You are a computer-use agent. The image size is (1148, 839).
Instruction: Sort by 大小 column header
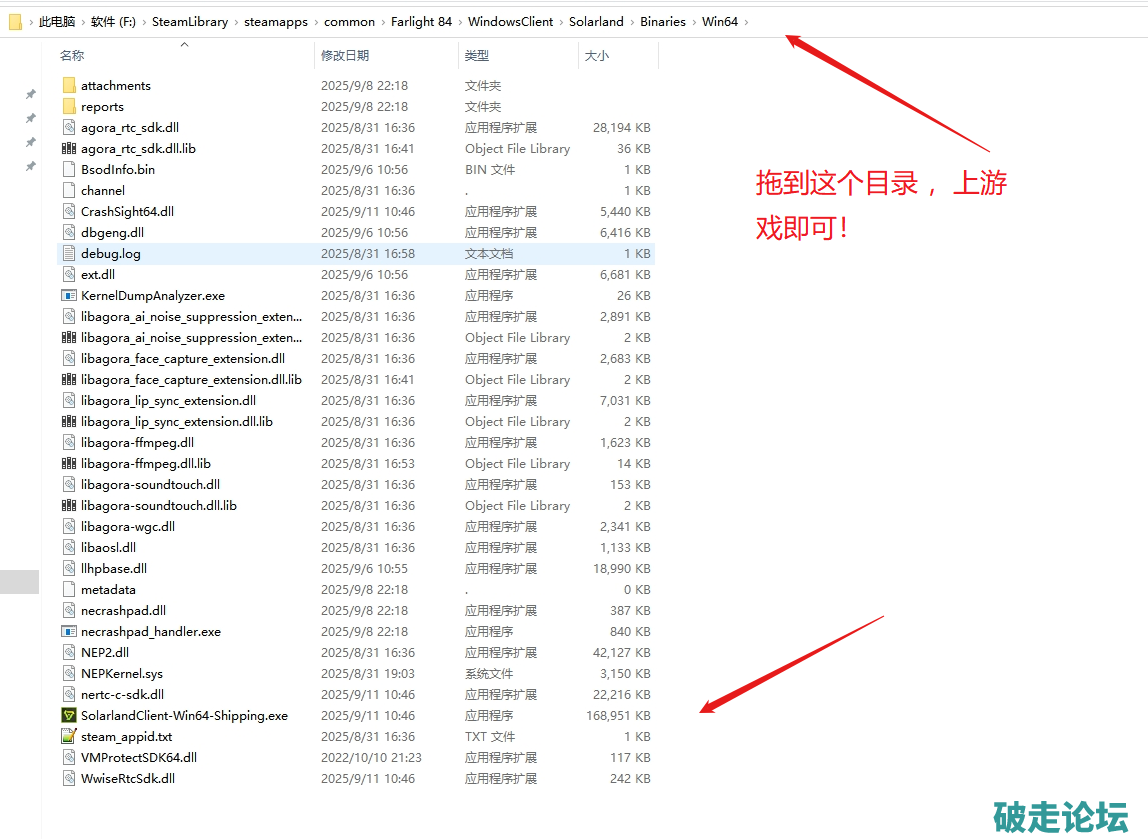coord(597,56)
